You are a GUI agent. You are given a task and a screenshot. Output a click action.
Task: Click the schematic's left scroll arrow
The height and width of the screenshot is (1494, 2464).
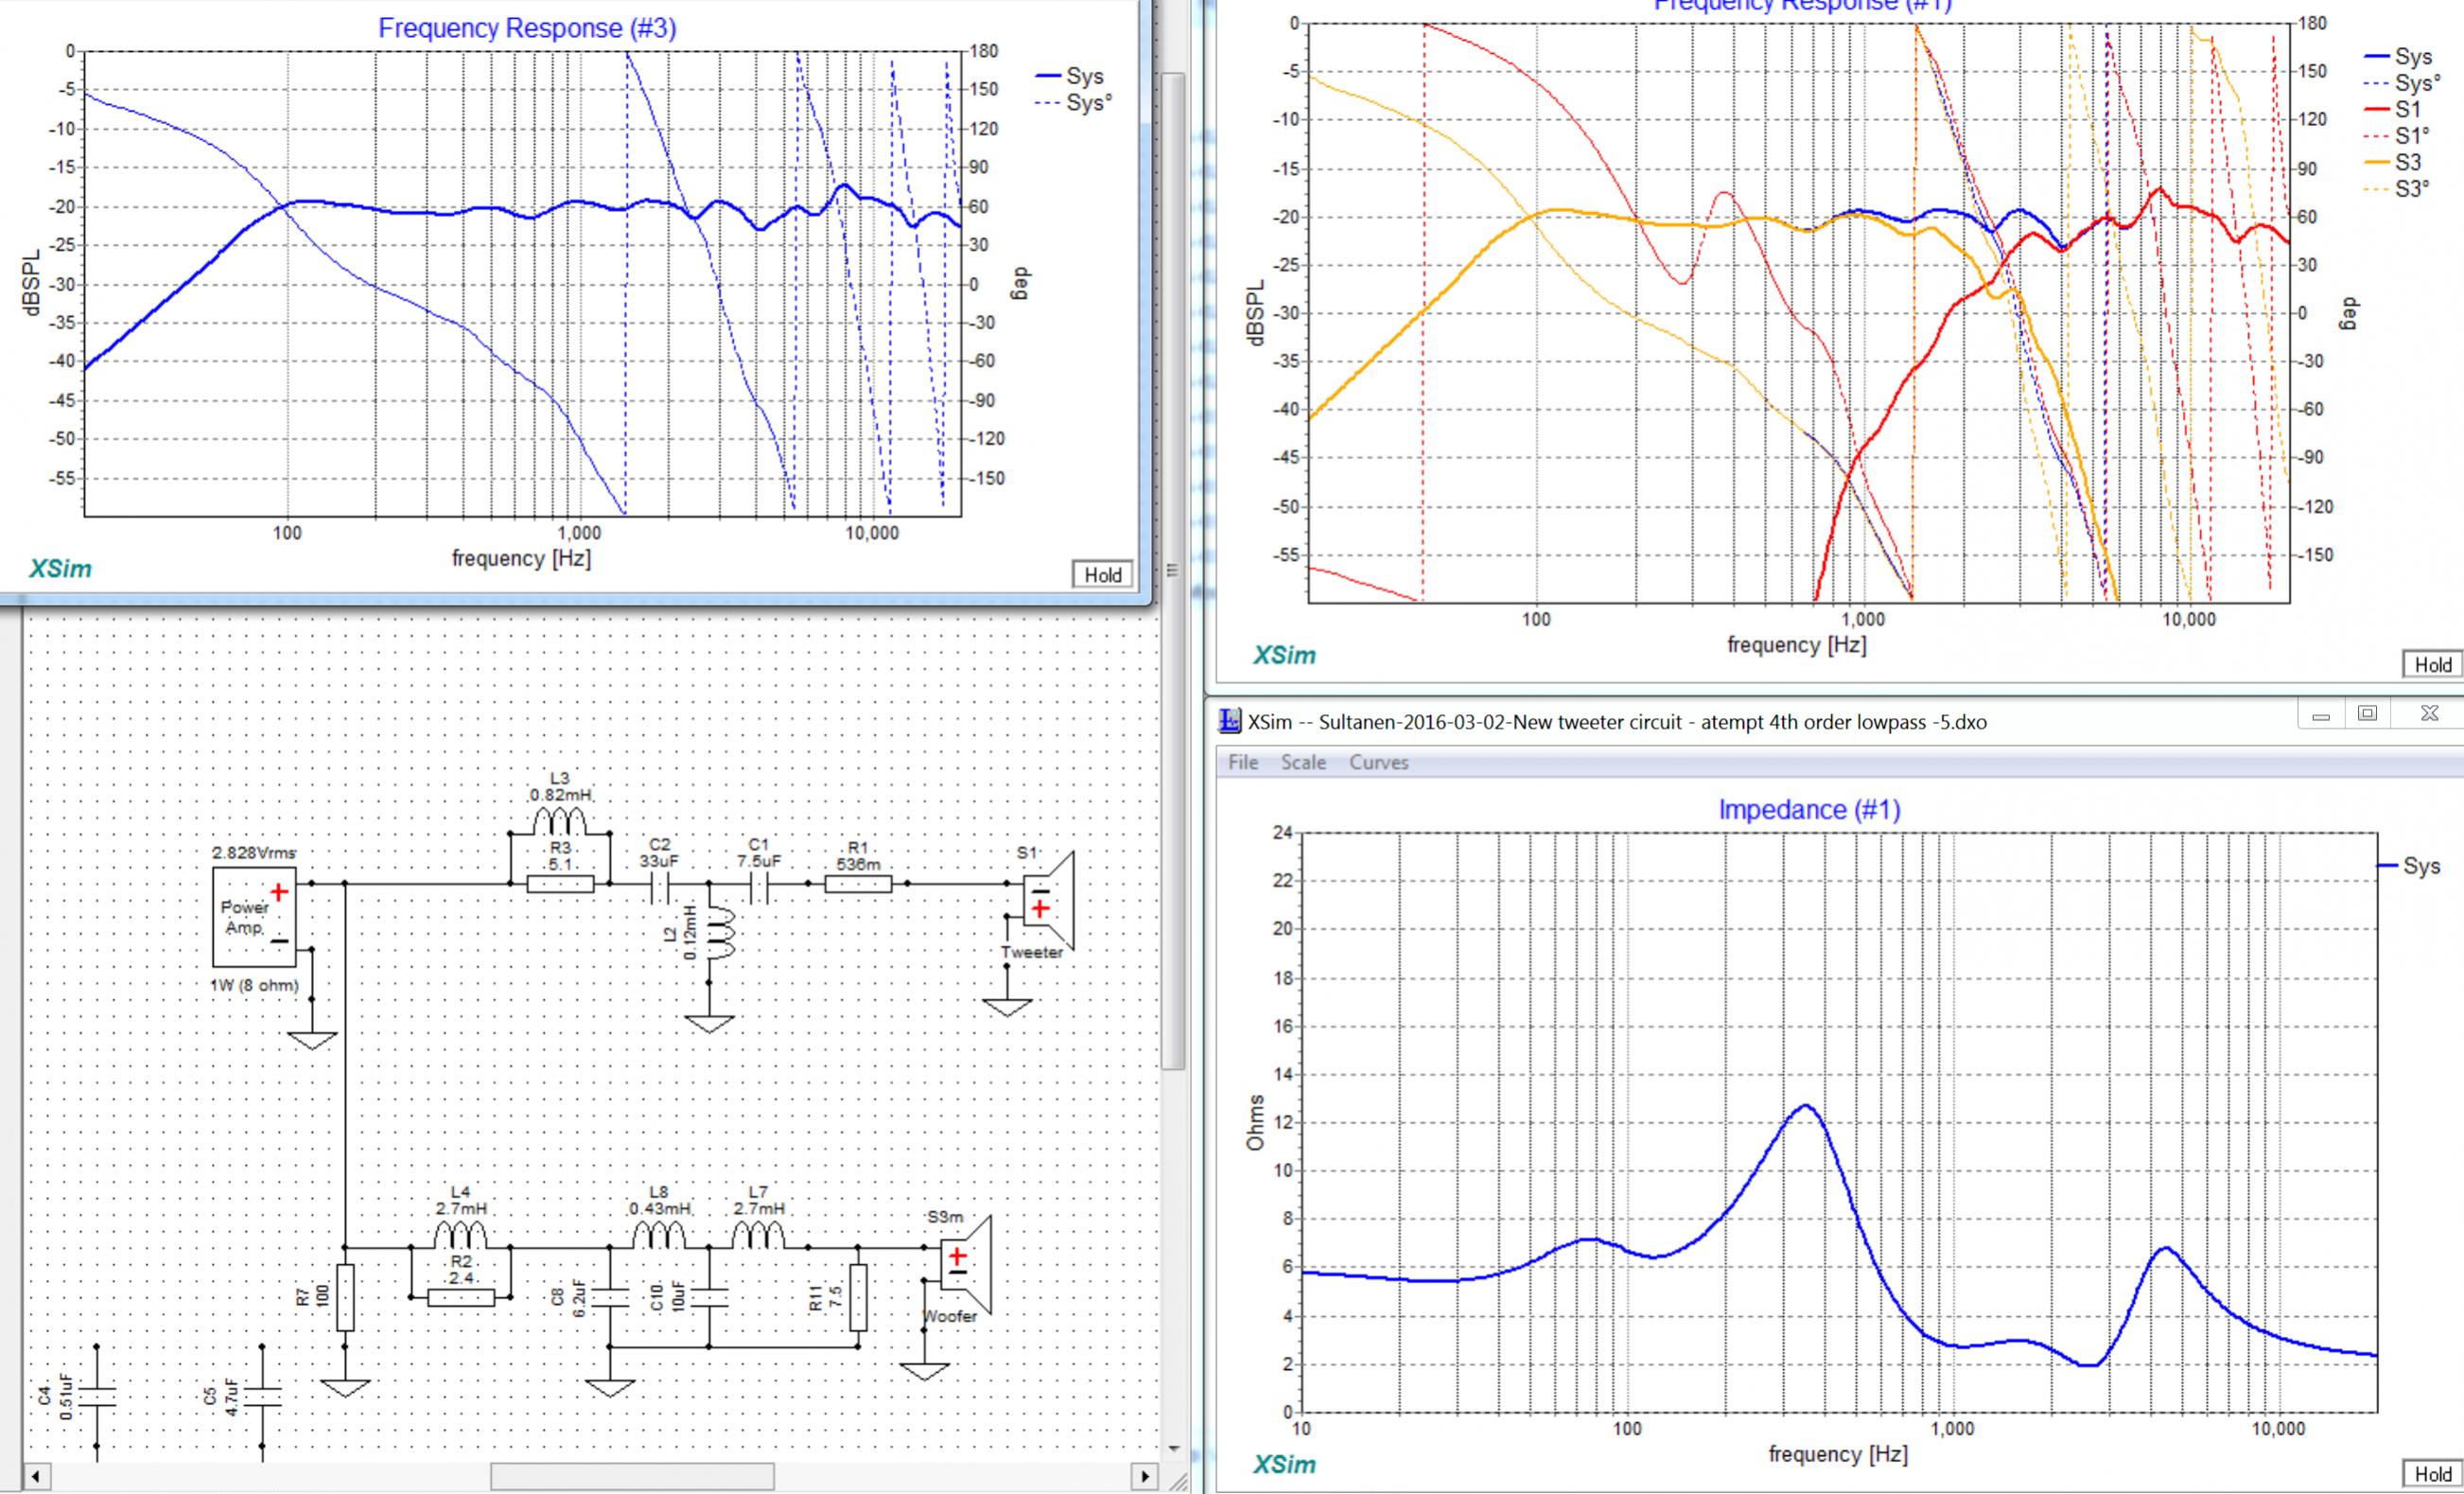[36, 1476]
